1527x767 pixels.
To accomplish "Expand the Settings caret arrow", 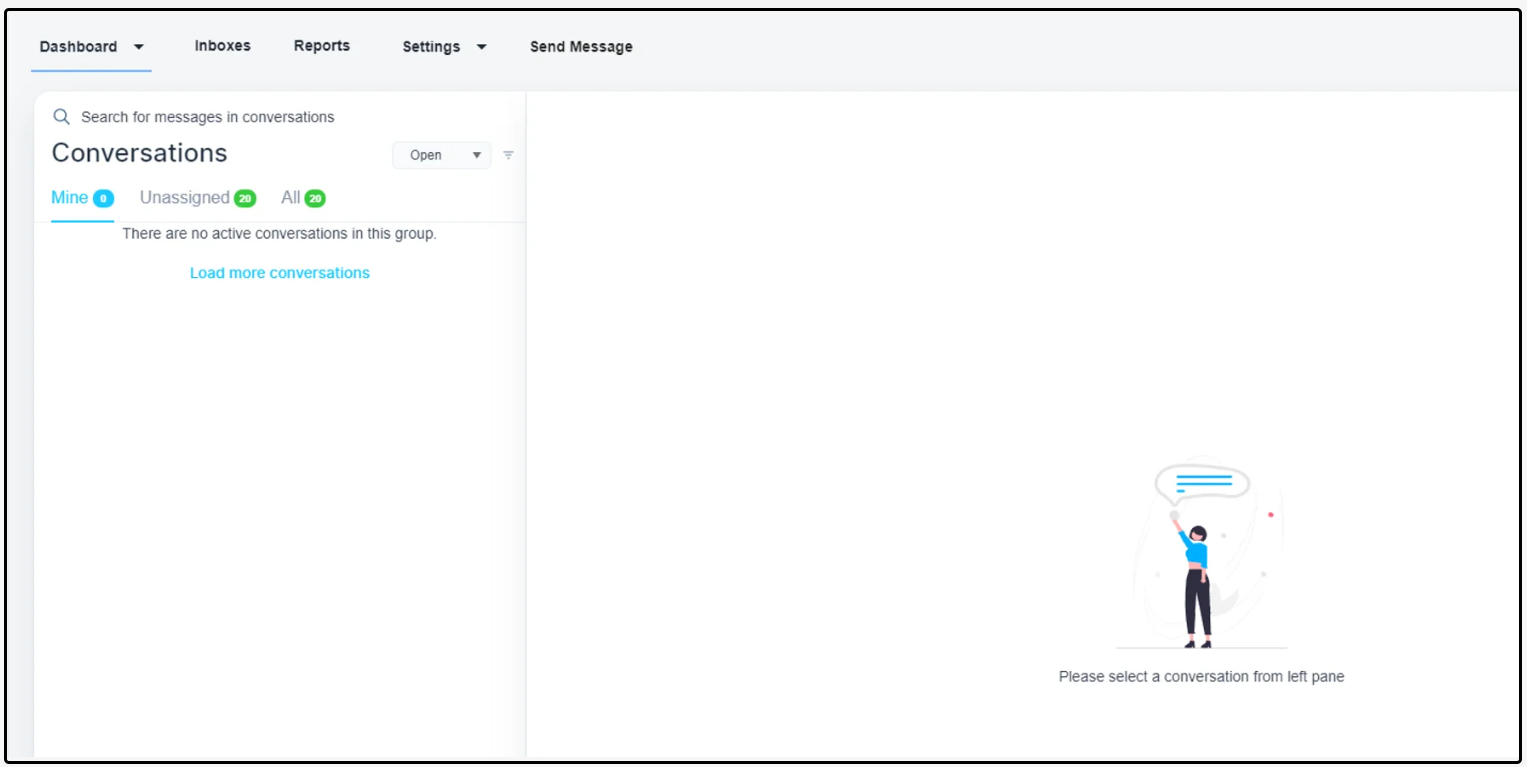I will (x=481, y=47).
